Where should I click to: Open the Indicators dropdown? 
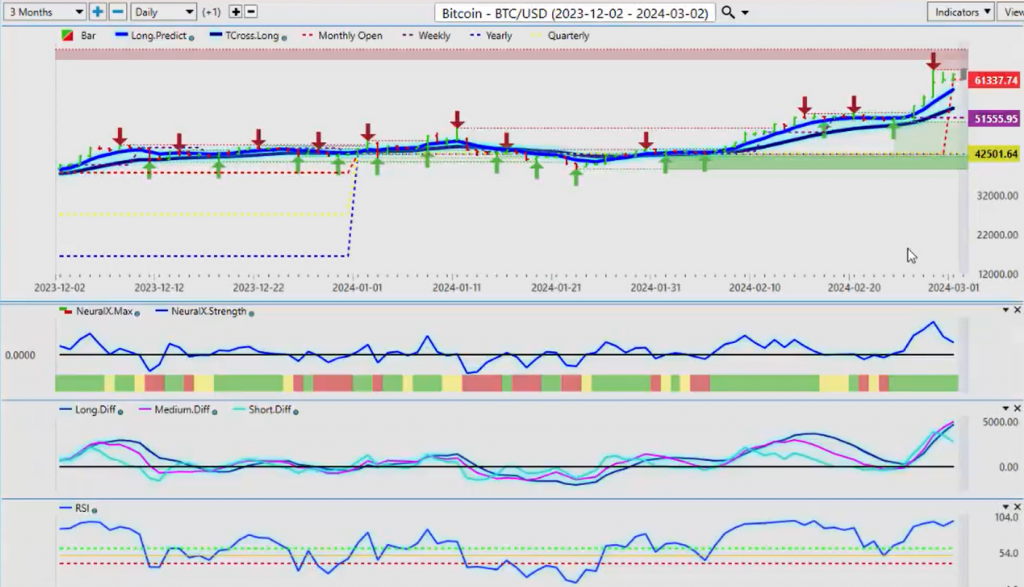pos(961,12)
